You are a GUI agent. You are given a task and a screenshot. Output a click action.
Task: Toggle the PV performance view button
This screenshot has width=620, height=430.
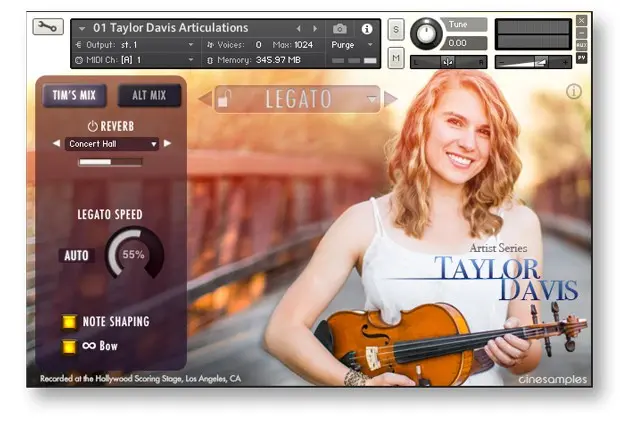[x=581, y=58]
